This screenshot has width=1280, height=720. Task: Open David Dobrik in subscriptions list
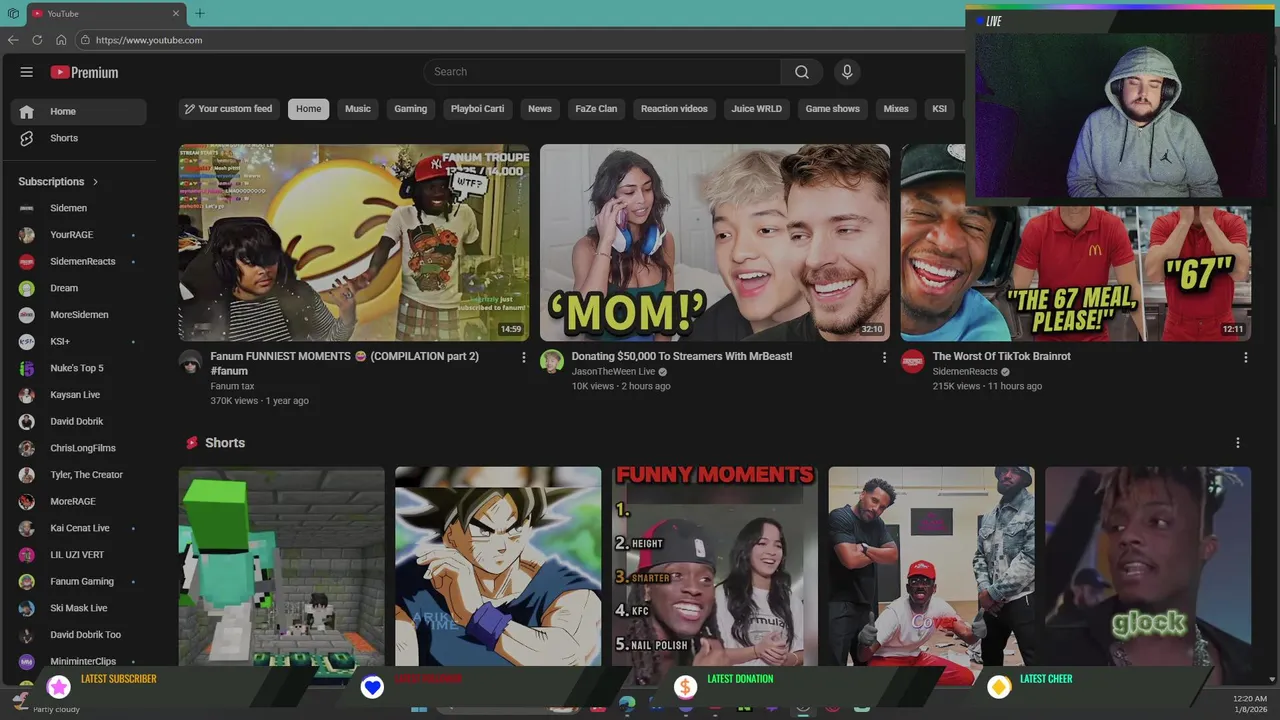79,422
